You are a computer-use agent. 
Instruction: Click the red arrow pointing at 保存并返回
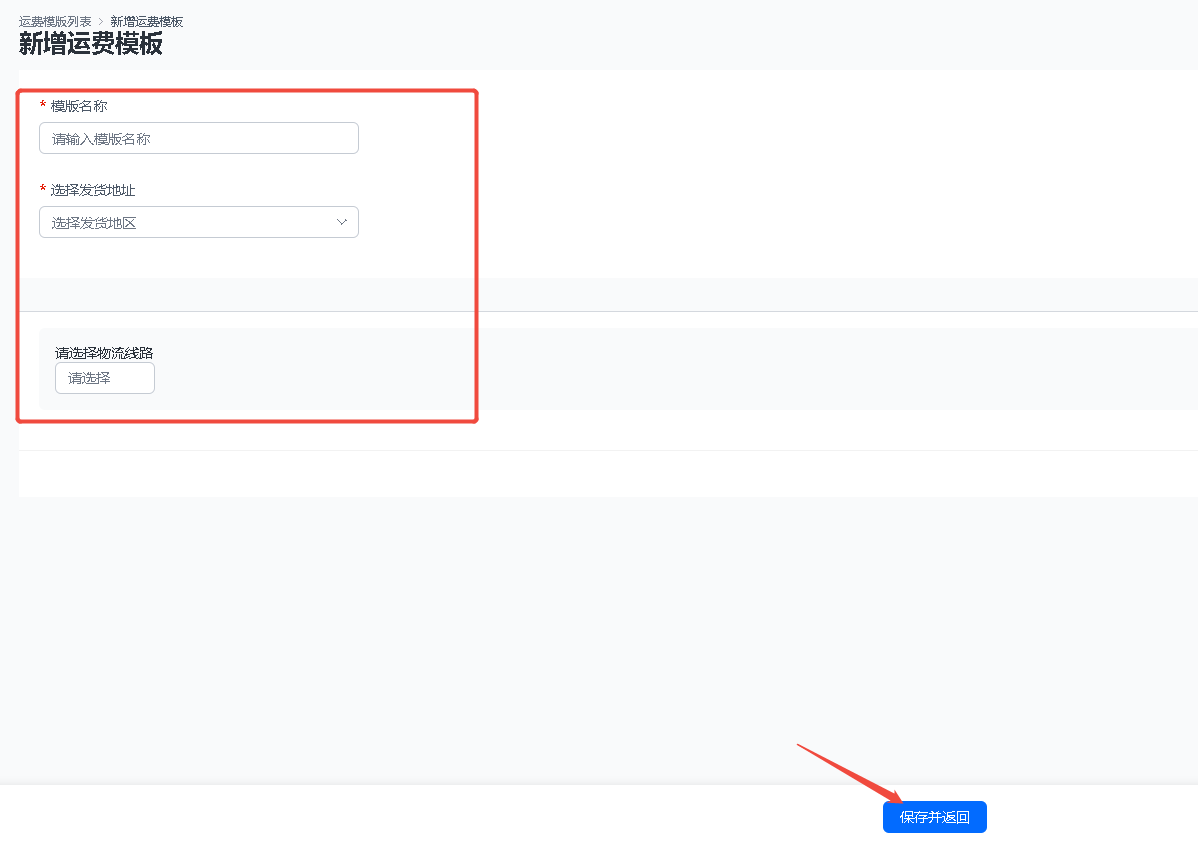[850, 773]
